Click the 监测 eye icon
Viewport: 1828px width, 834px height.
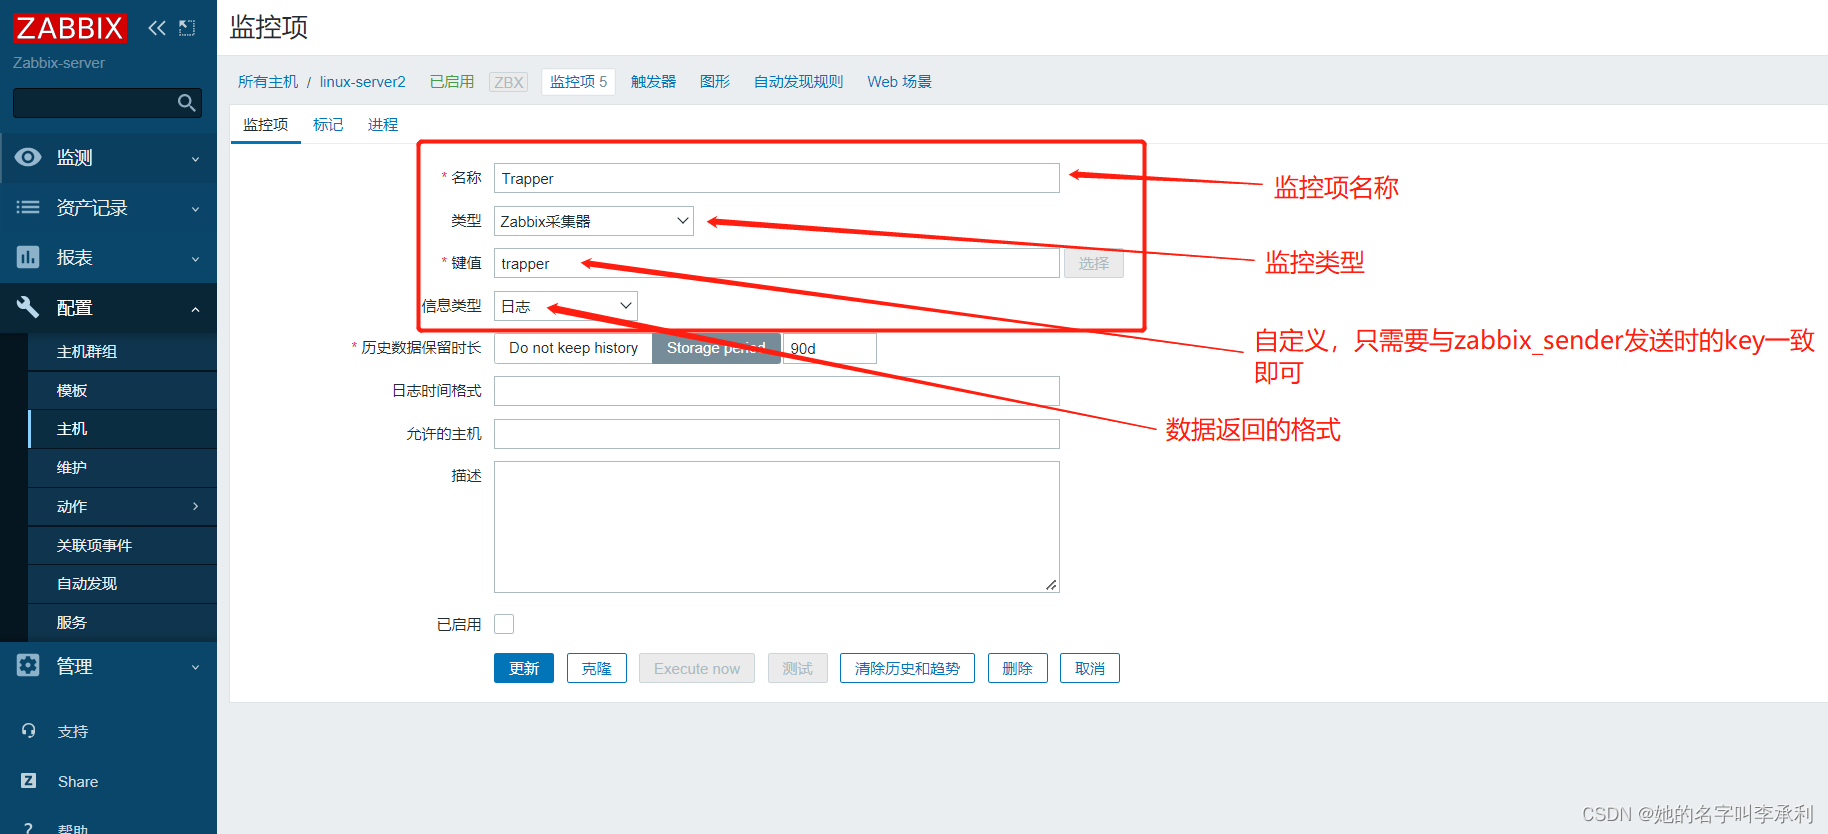click(x=28, y=157)
